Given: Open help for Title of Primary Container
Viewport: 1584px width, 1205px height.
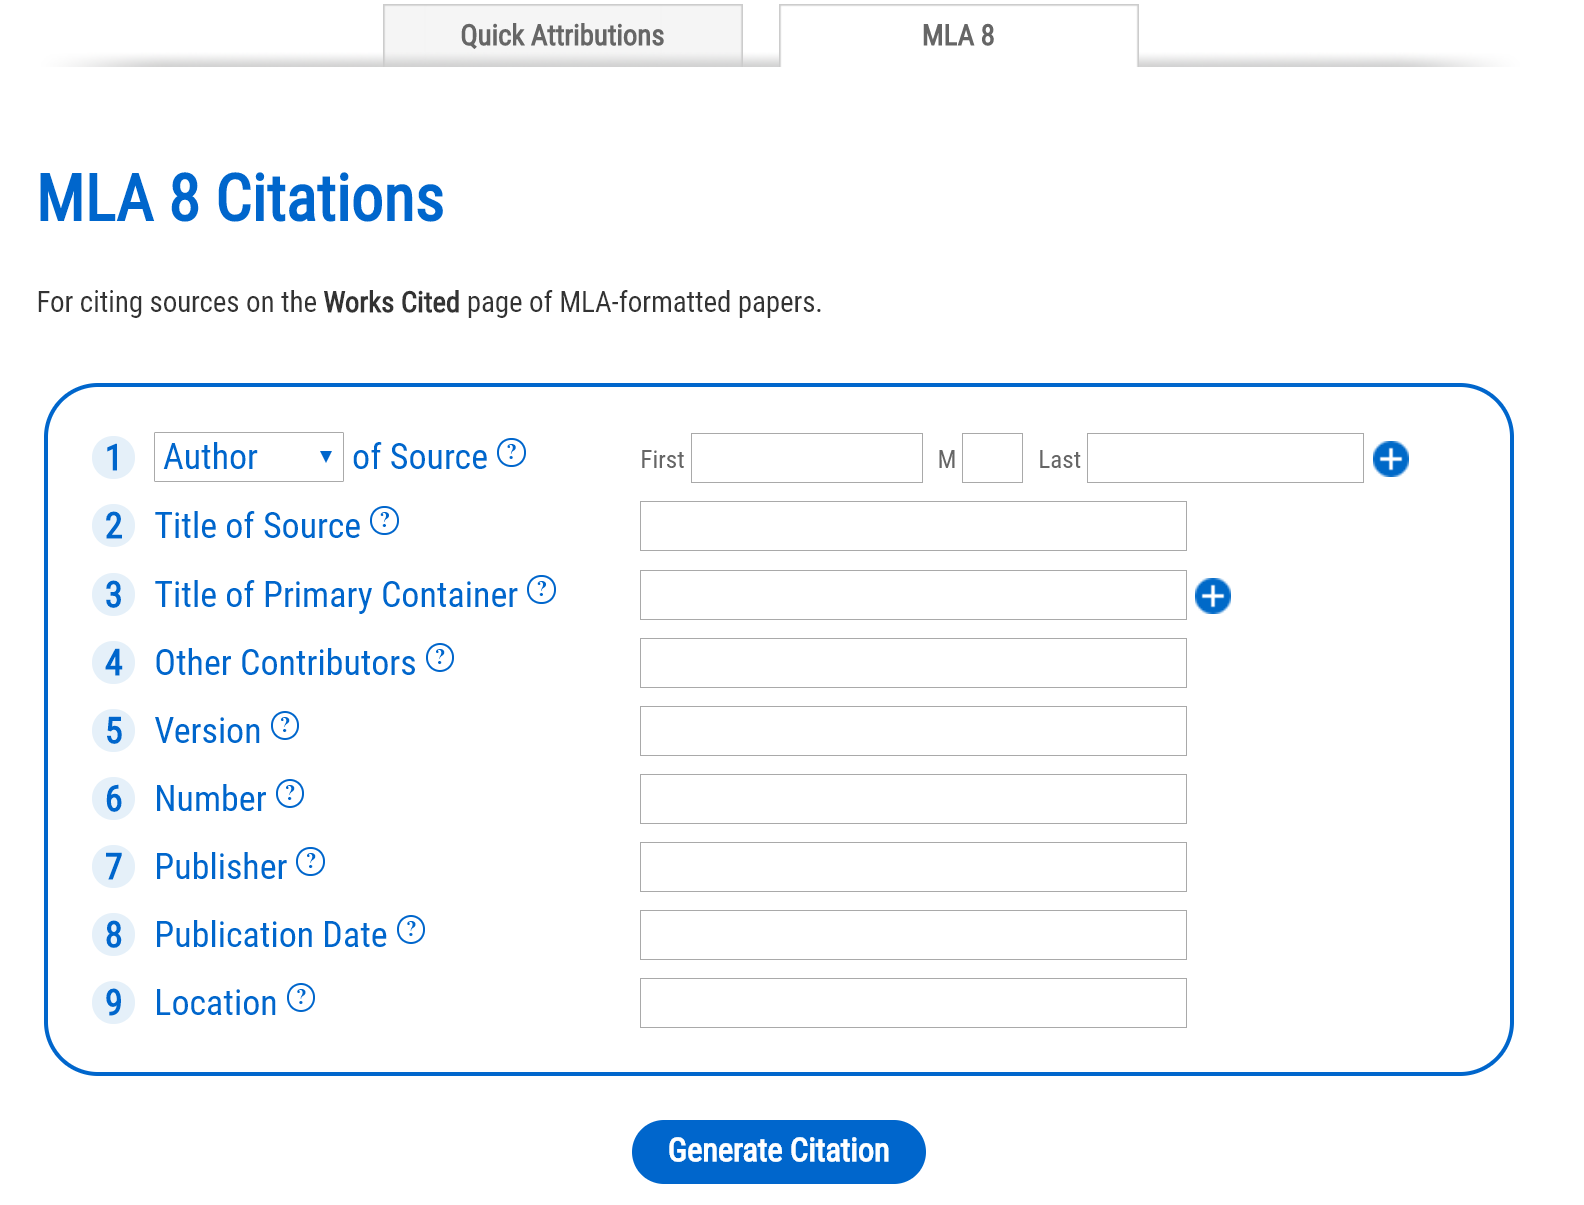Looking at the screenshot, I should 542,590.
